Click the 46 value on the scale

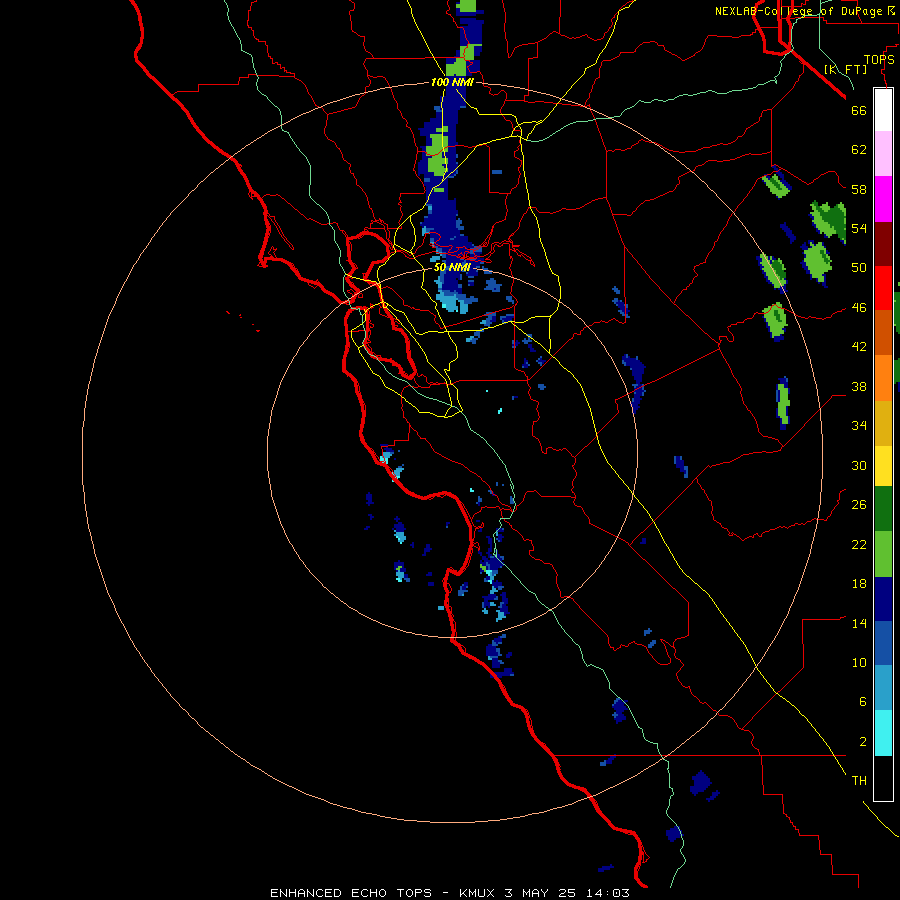859,308
